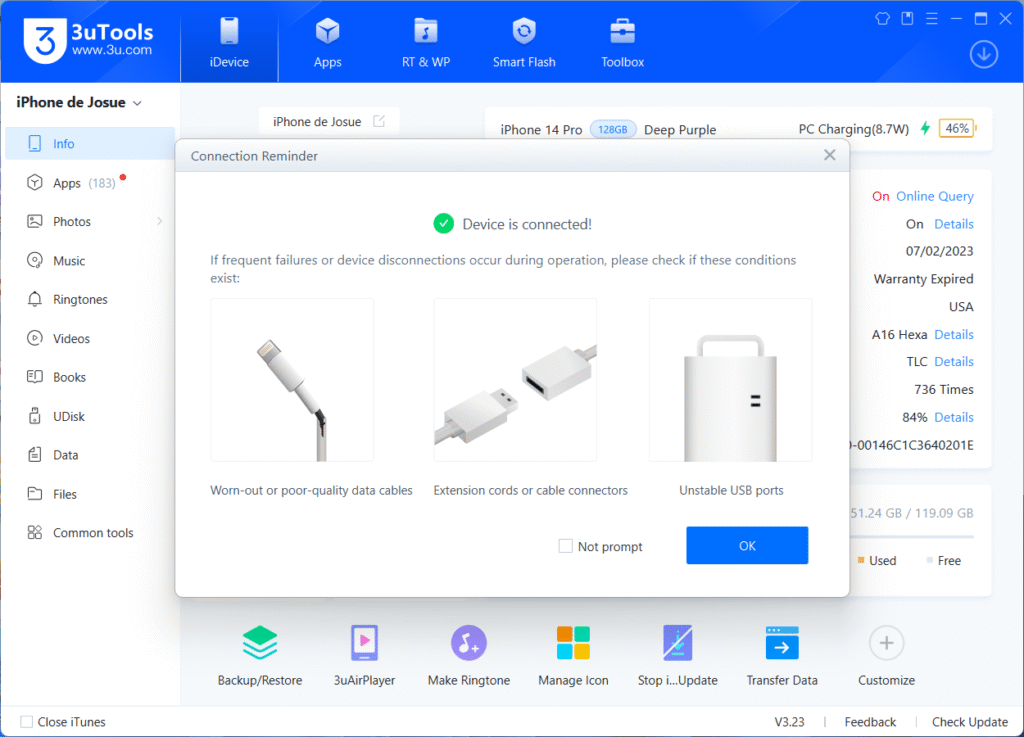
Task: Click the edit device name icon
Action: pos(379,121)
